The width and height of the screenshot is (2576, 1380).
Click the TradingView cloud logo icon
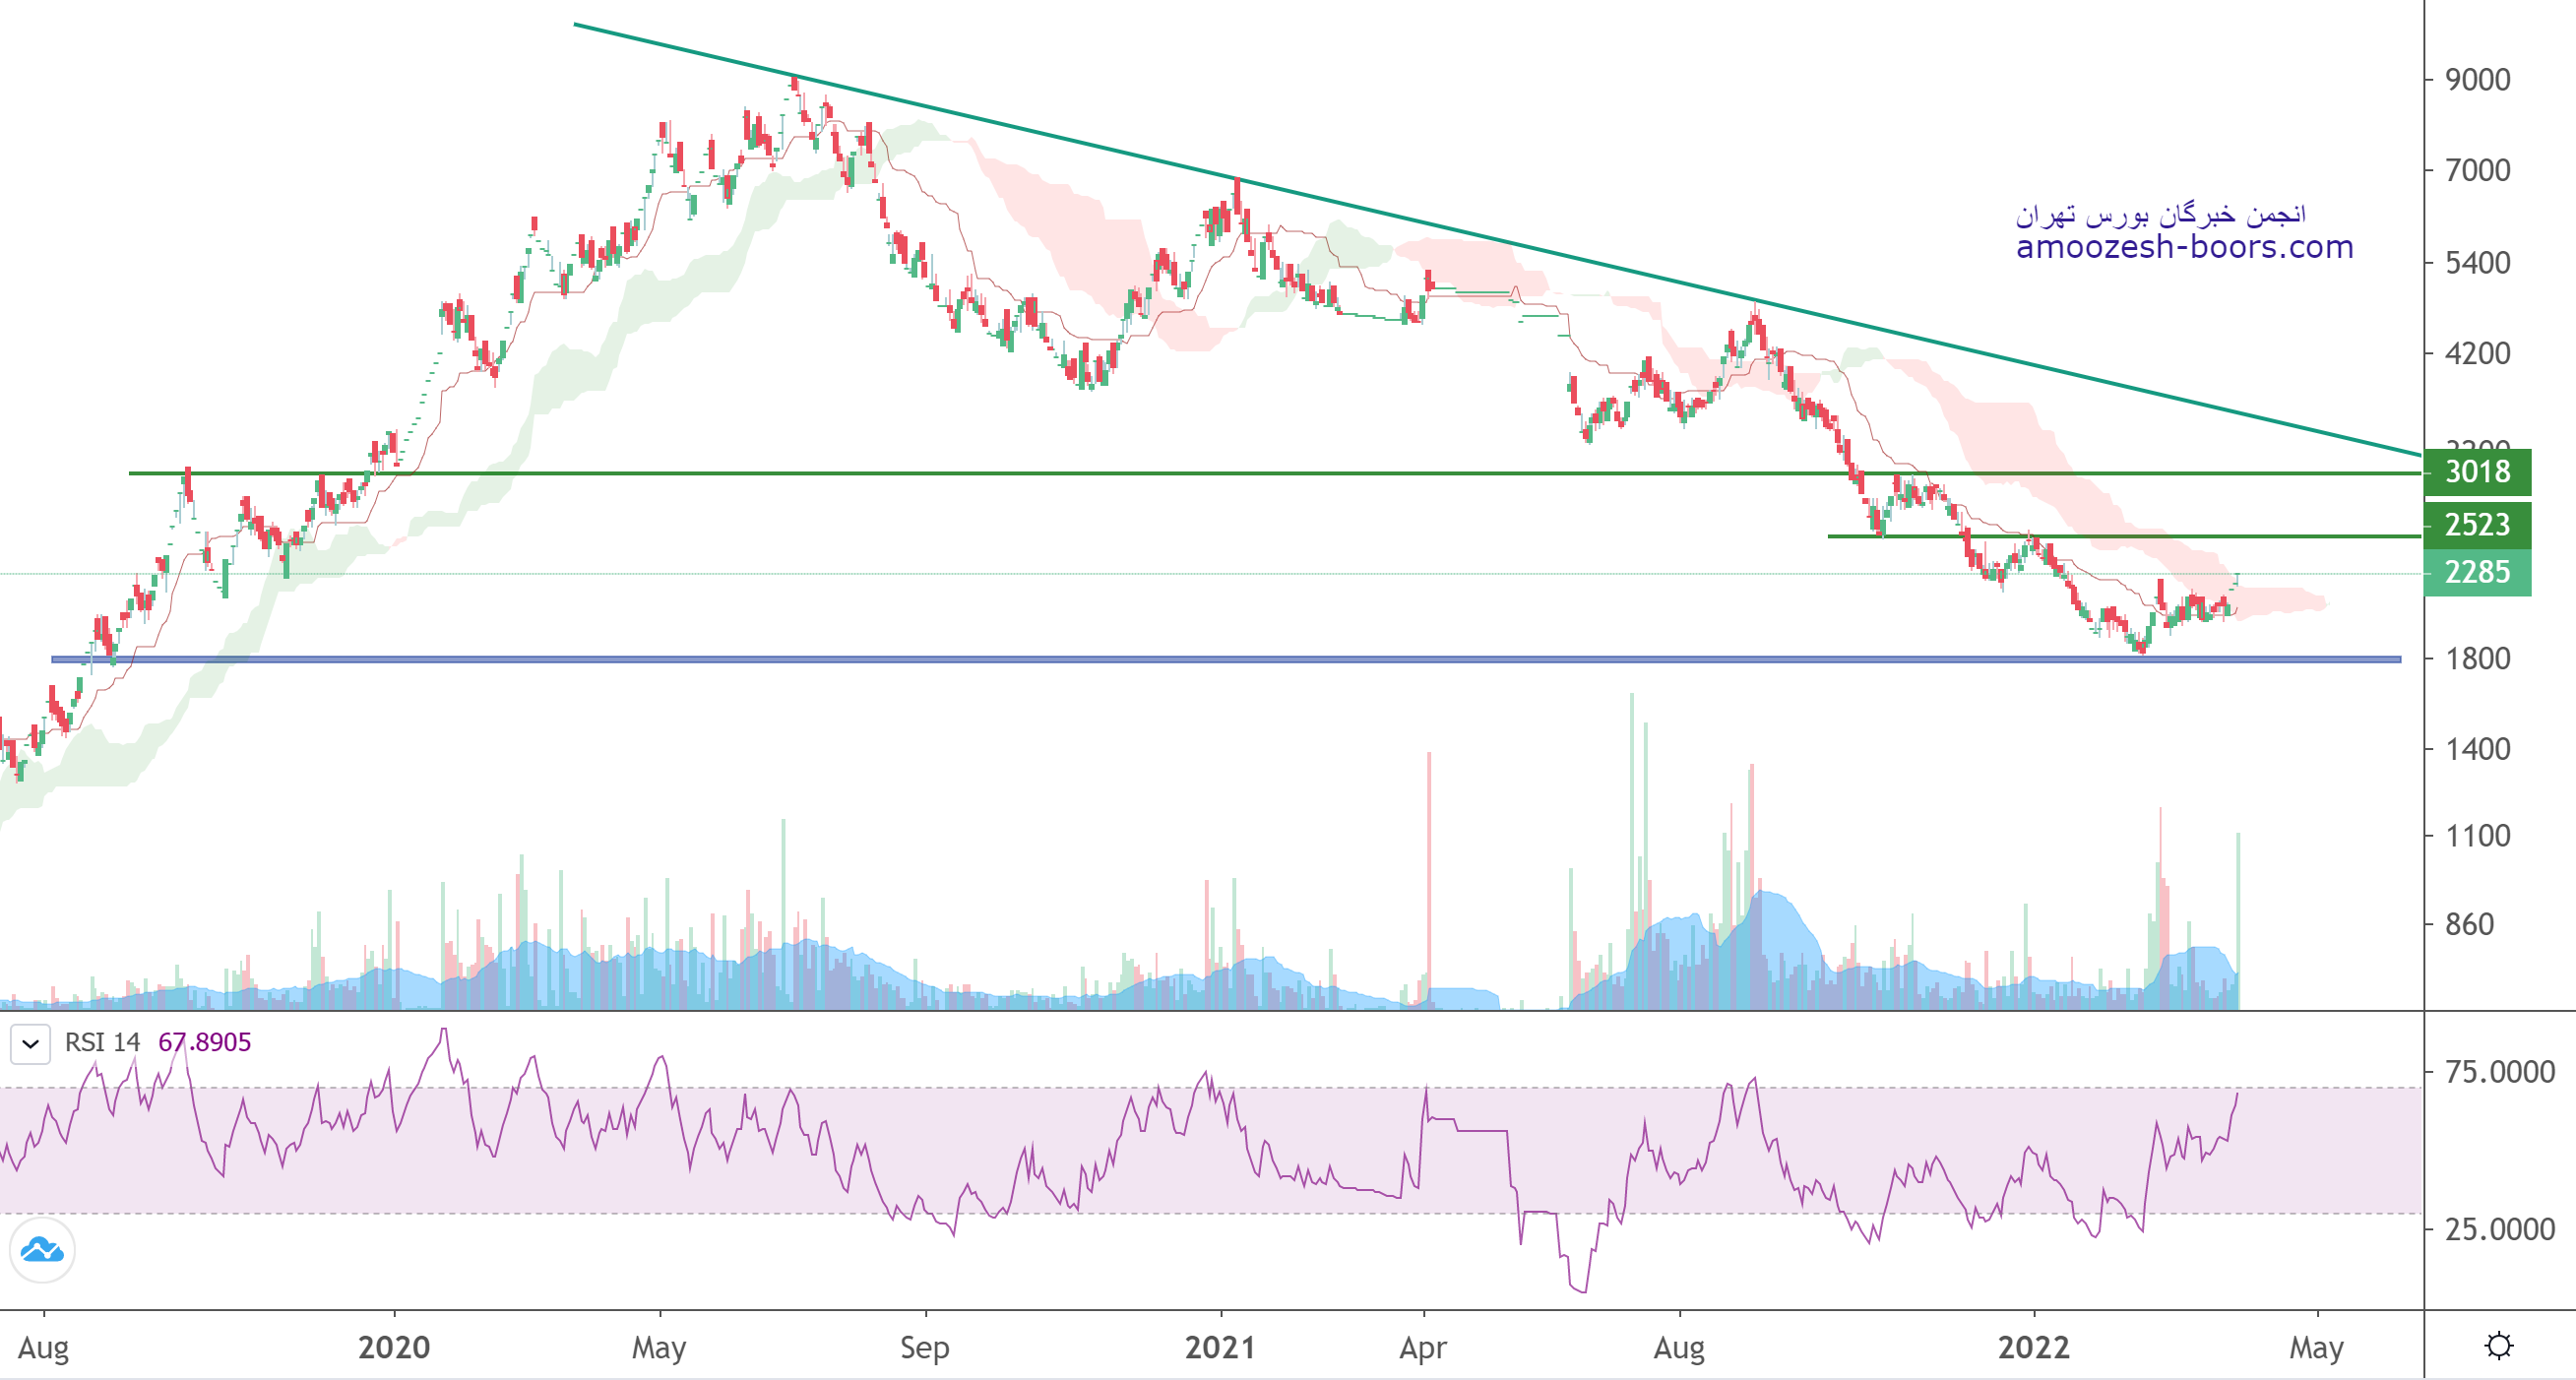point(42,1250)
